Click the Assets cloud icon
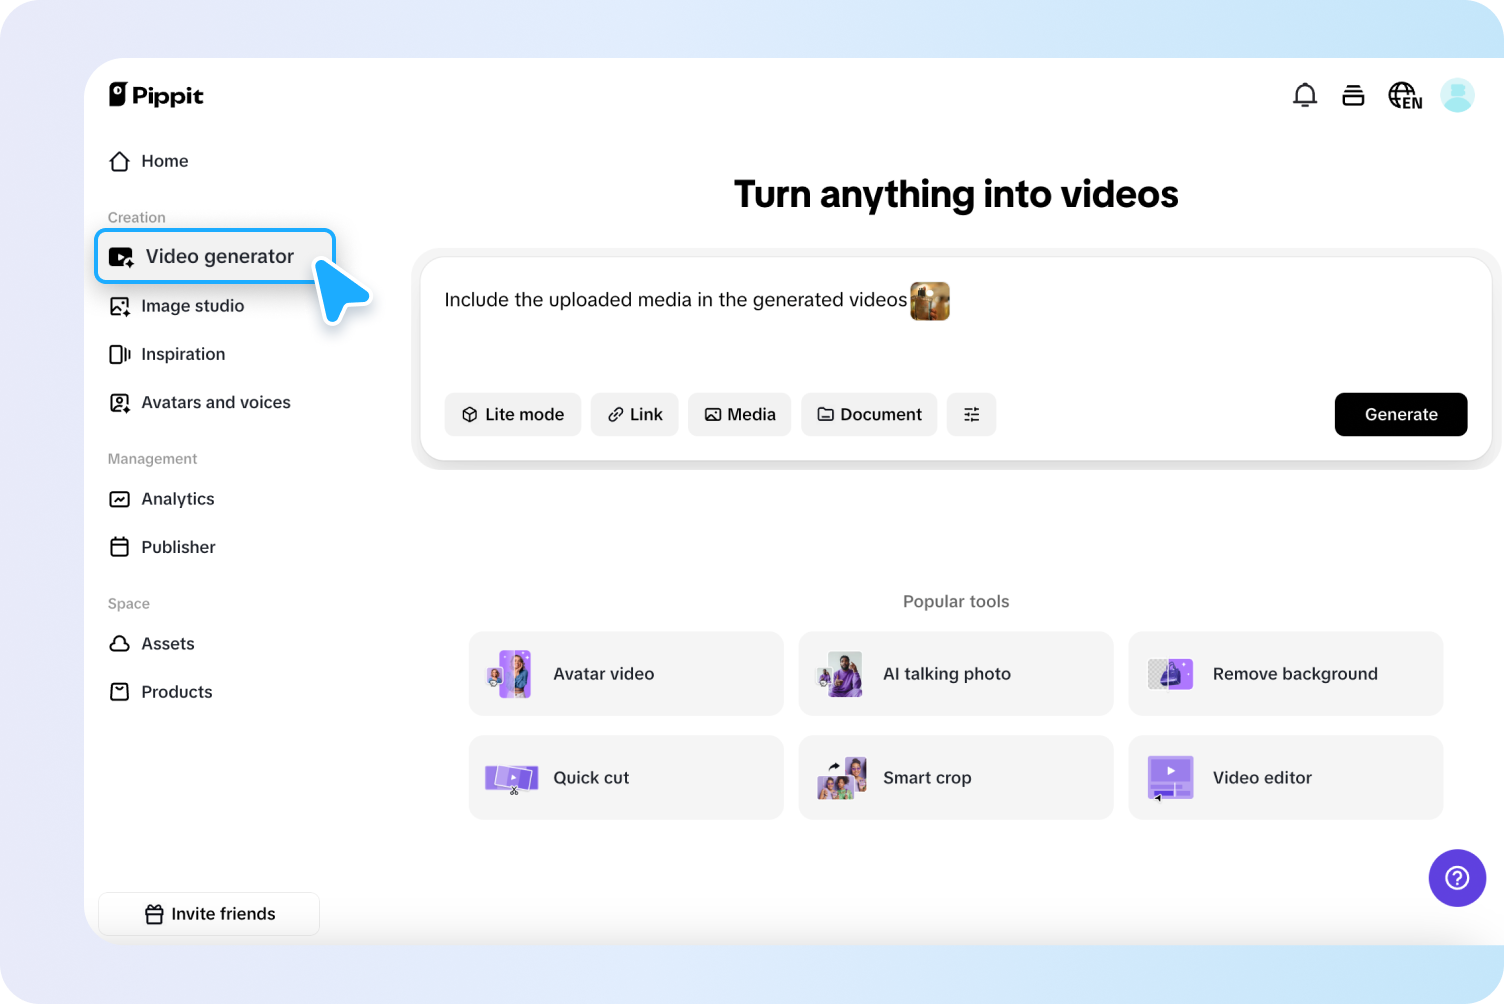 119,644
